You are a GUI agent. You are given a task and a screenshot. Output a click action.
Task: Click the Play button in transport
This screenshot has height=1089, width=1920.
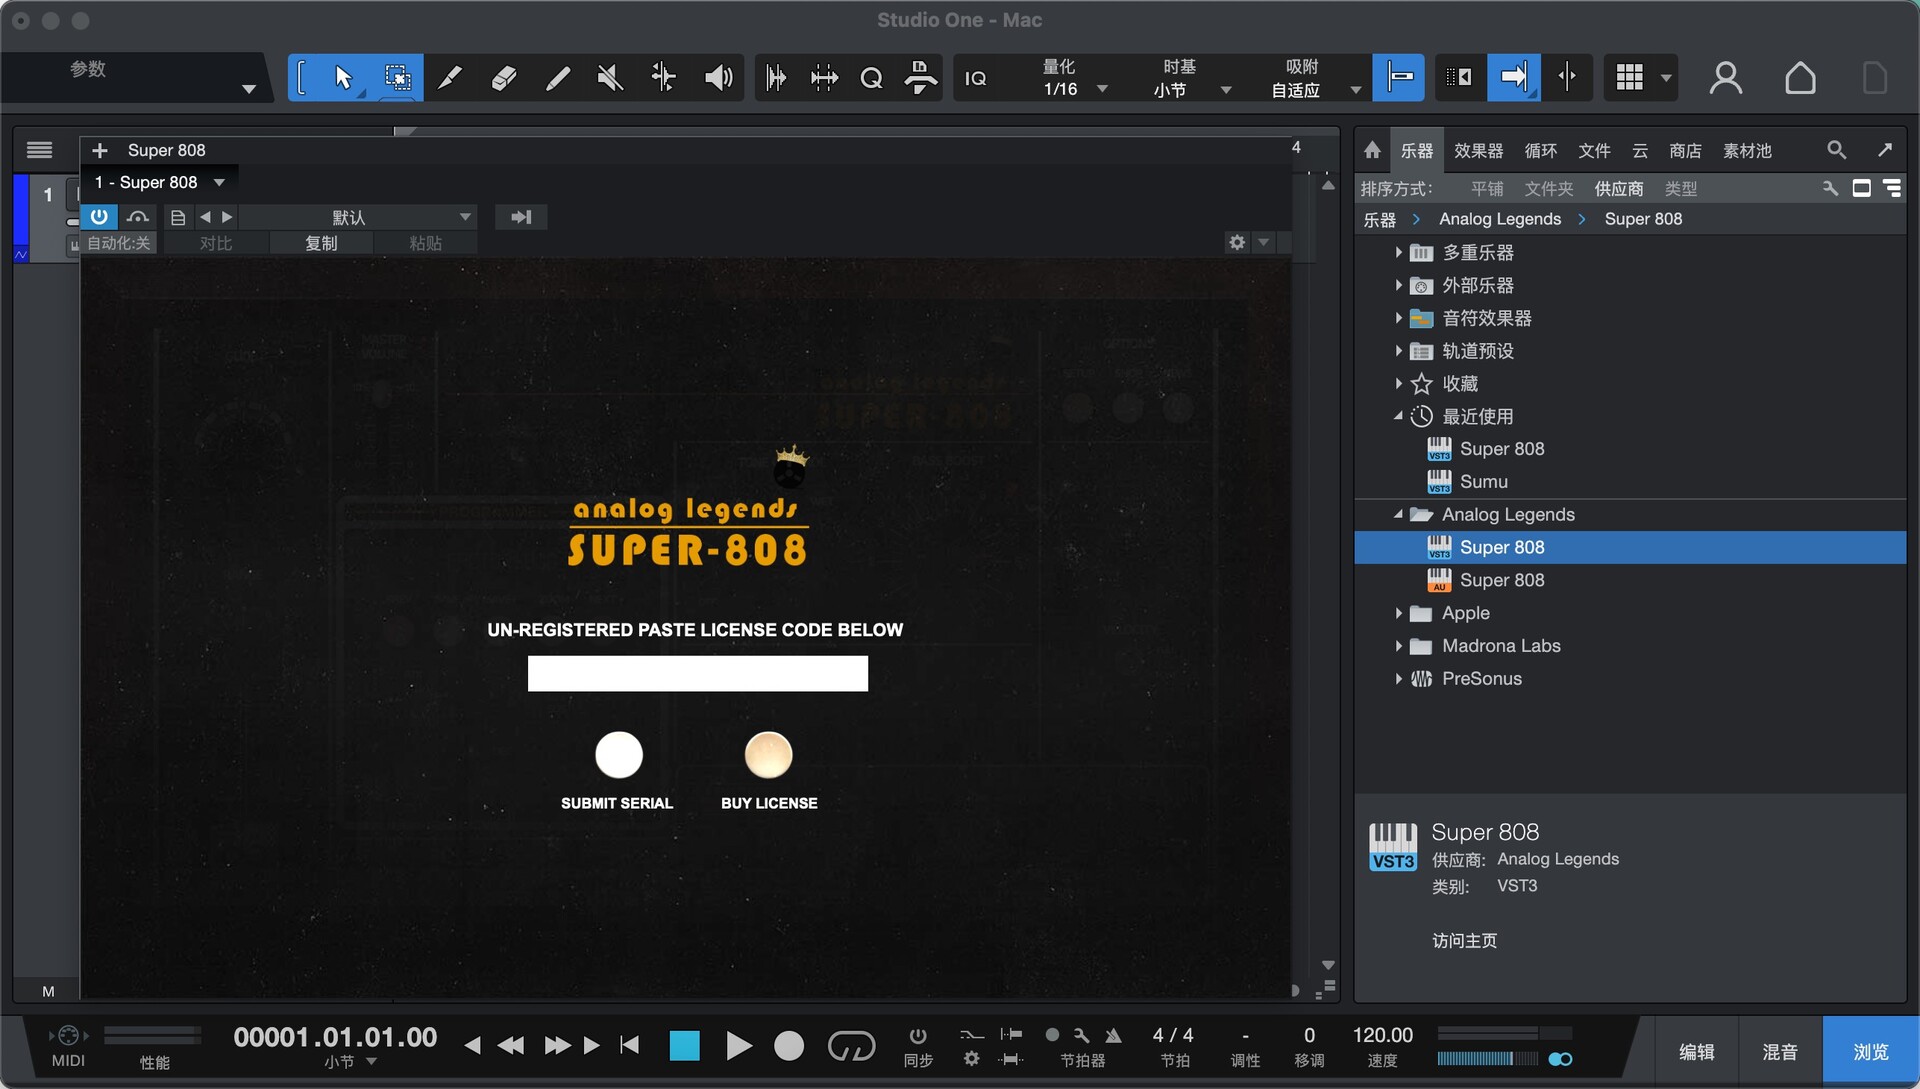point(739,1046)
